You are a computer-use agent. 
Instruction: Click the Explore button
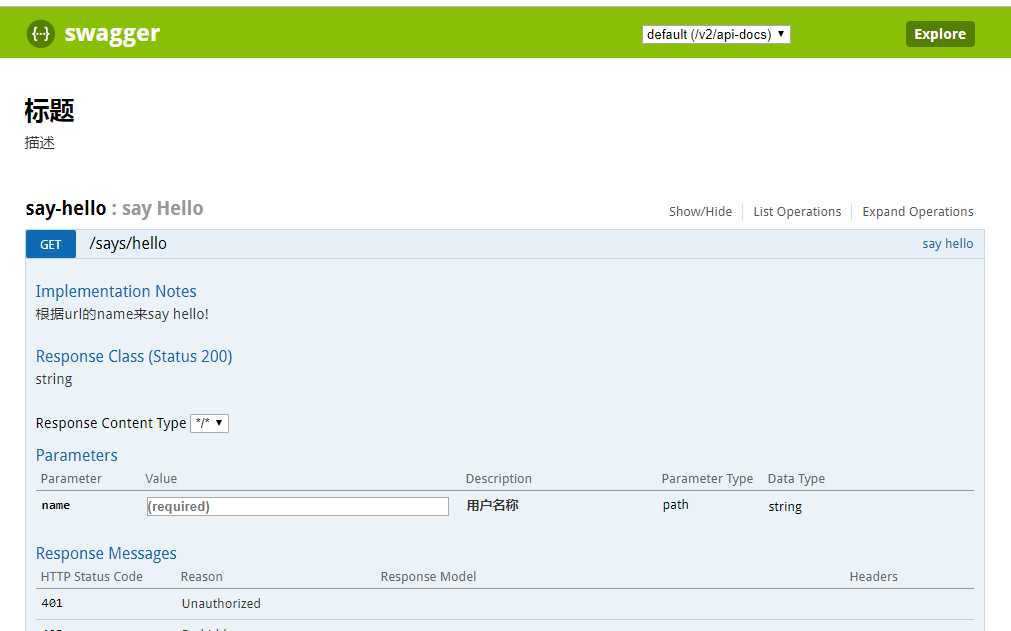coord(939,34)
